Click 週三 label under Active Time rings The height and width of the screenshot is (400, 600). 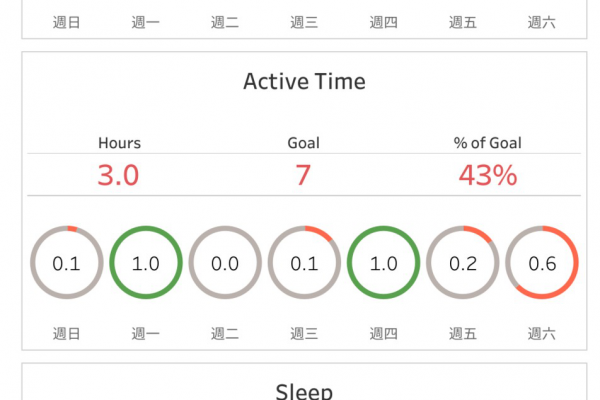pyautogui.click(x=304, y=334)
